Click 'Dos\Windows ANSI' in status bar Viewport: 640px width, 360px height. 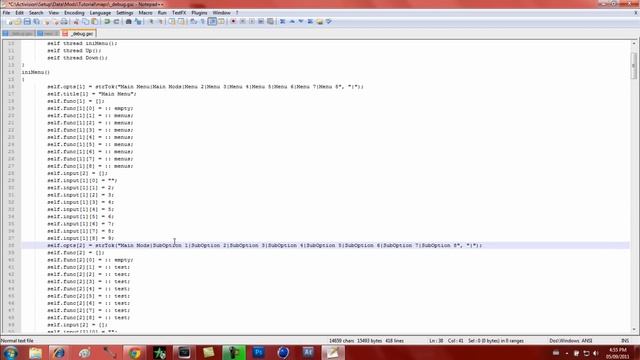pyautogui.click(x=571, y=340)
